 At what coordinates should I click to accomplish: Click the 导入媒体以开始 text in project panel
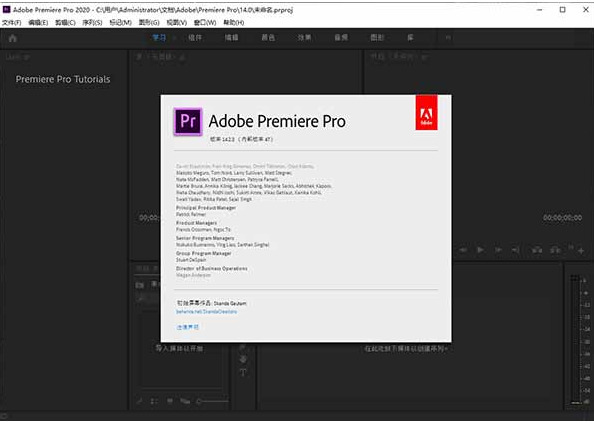click(179, 348)
